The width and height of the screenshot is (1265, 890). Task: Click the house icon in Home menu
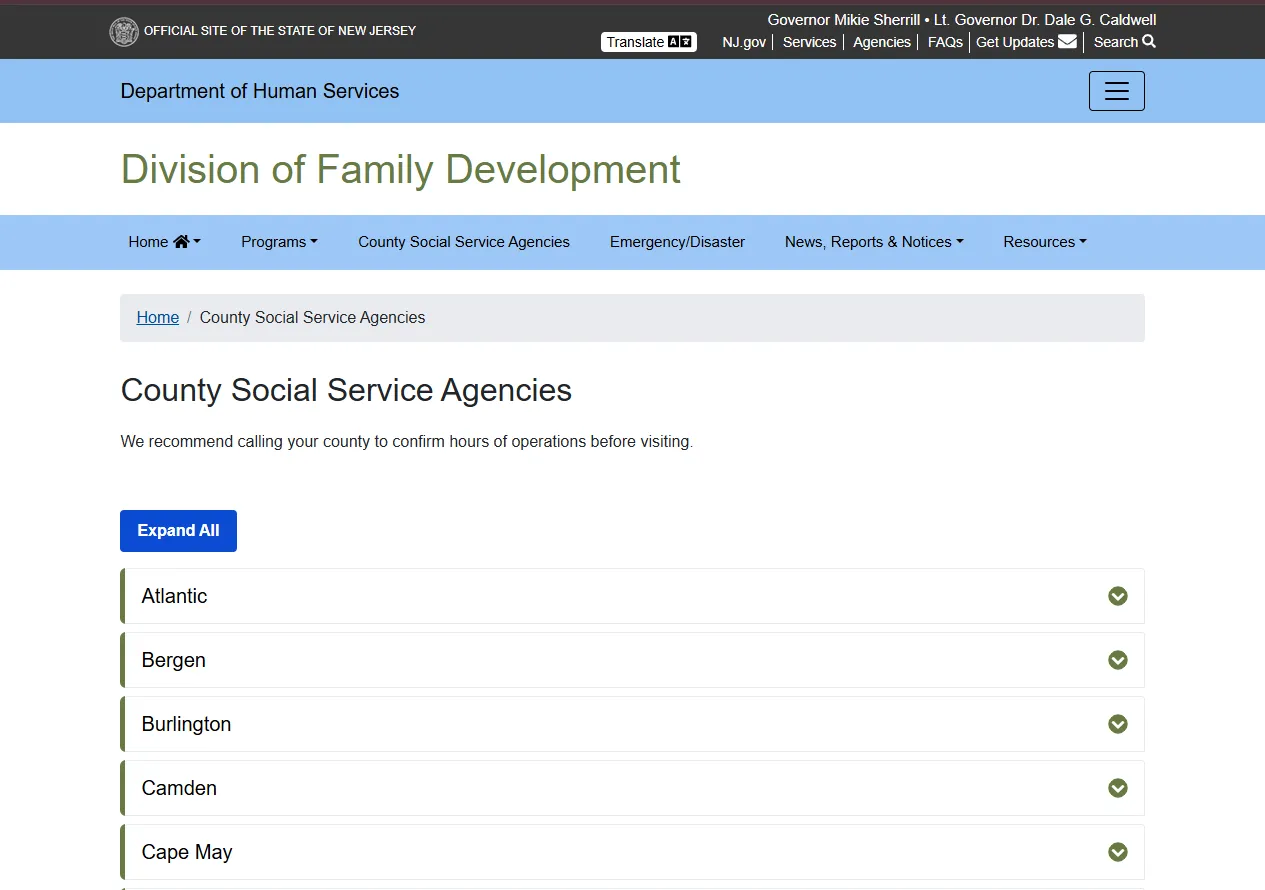click(x=181, y=242)
